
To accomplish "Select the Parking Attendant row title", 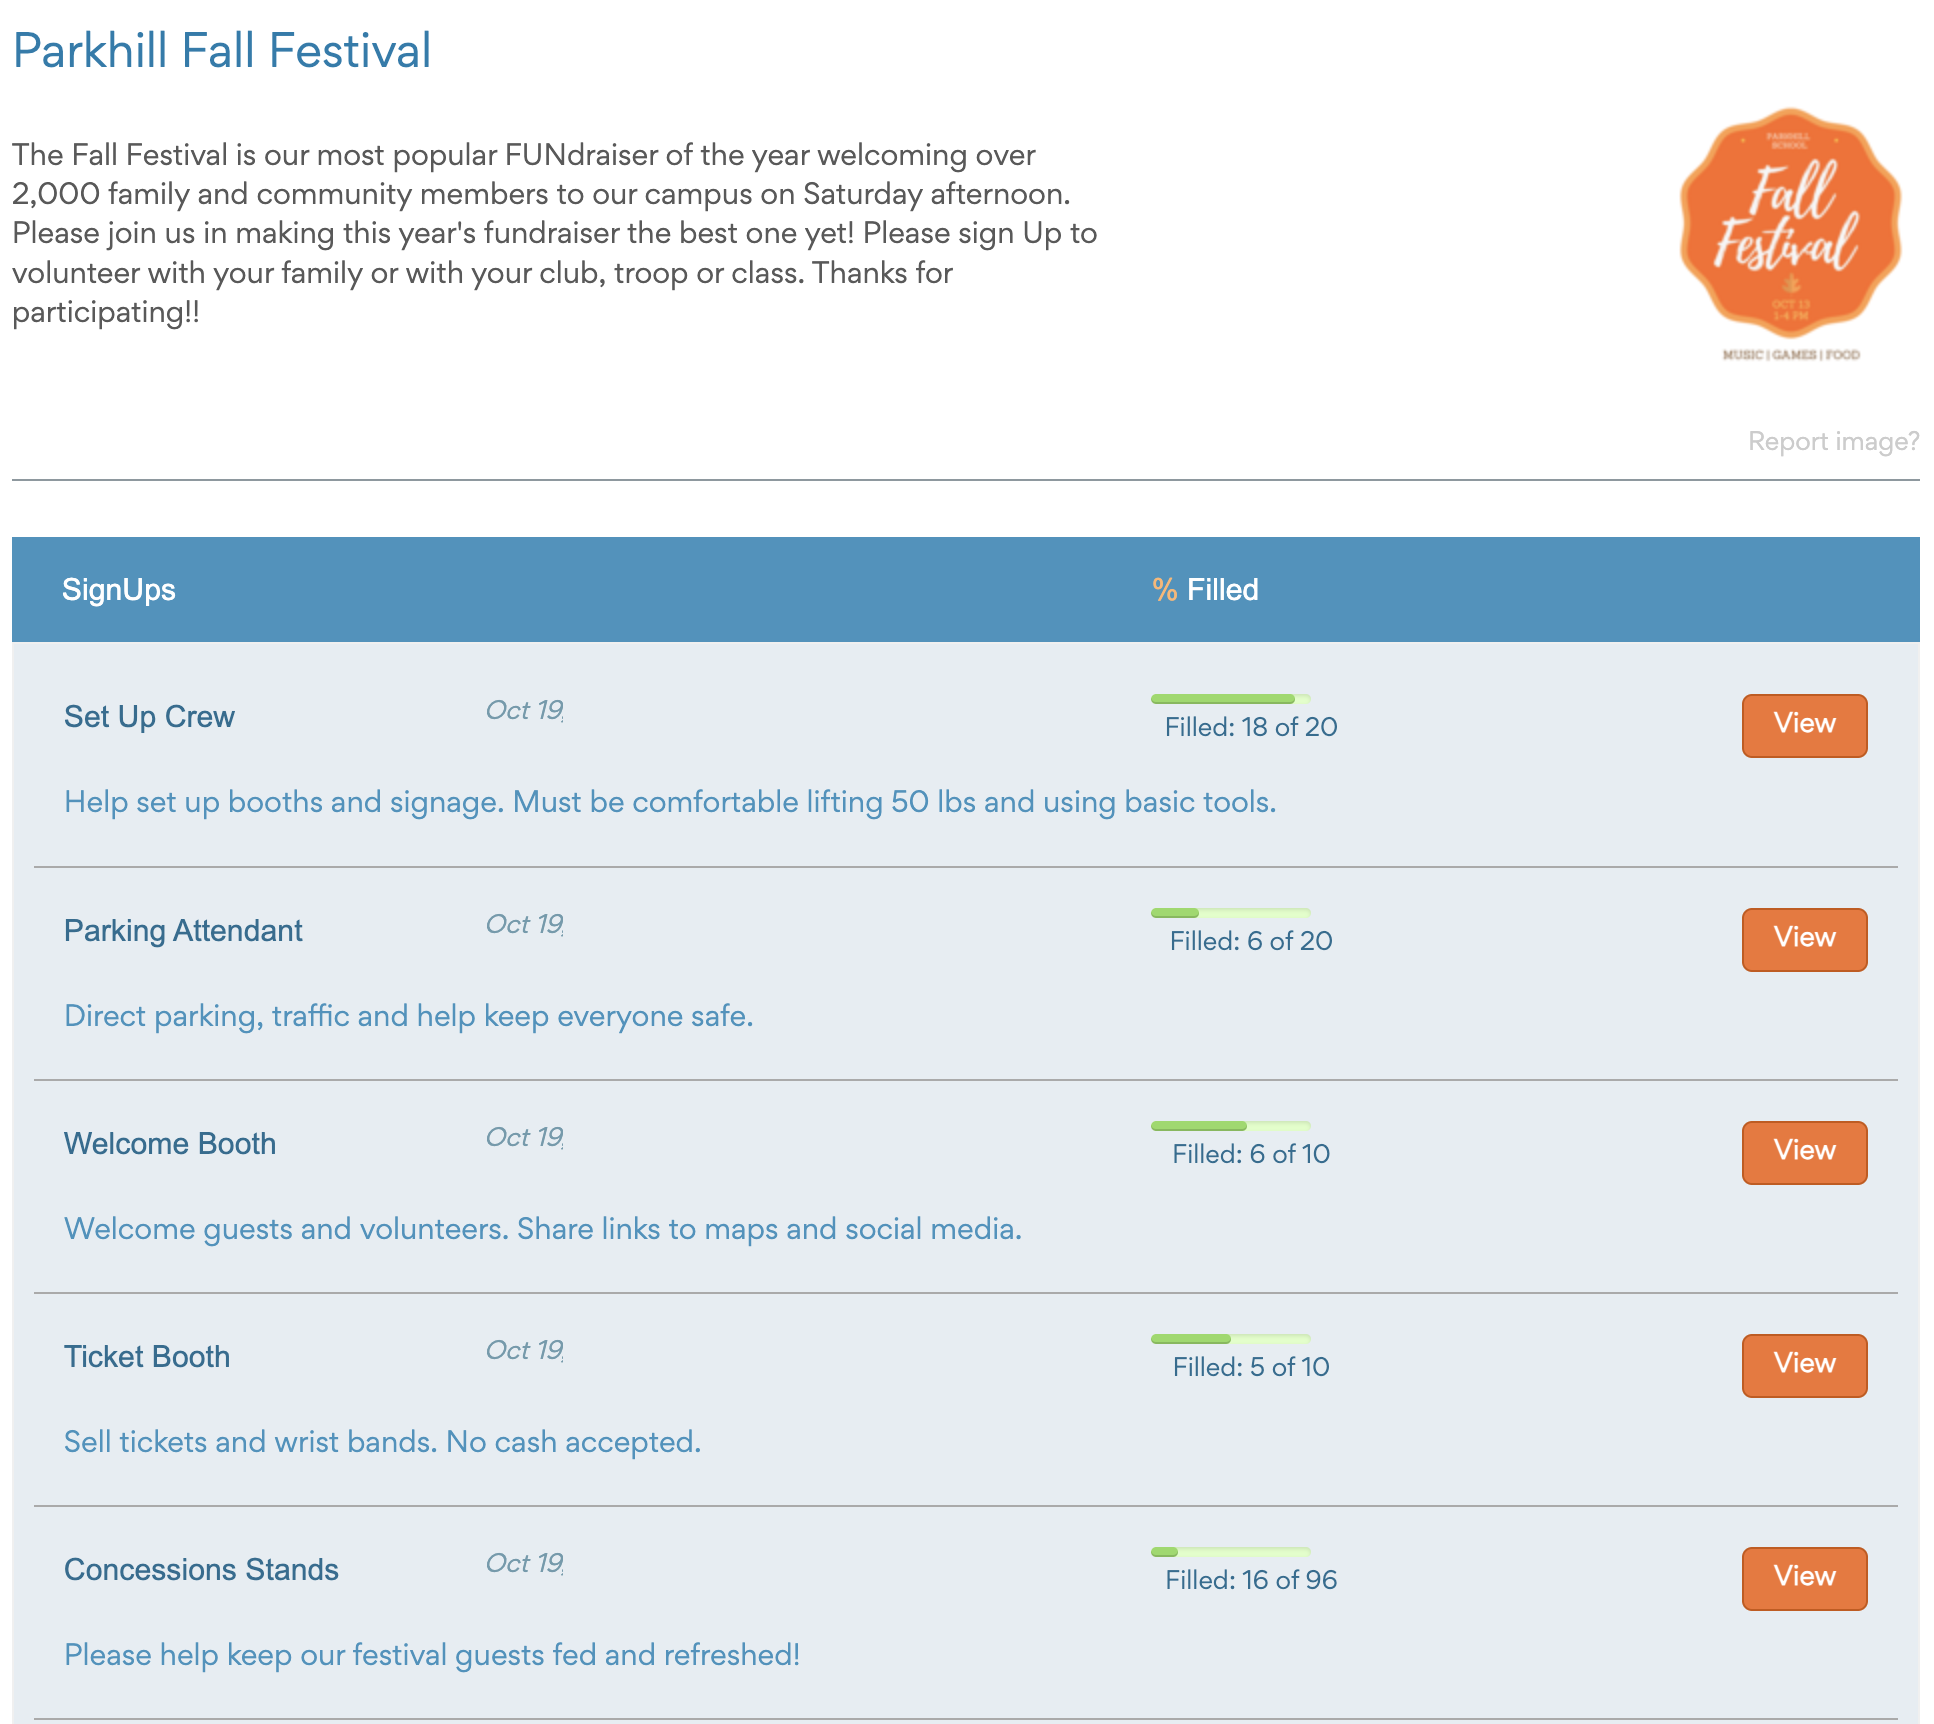I will point(182,930).
